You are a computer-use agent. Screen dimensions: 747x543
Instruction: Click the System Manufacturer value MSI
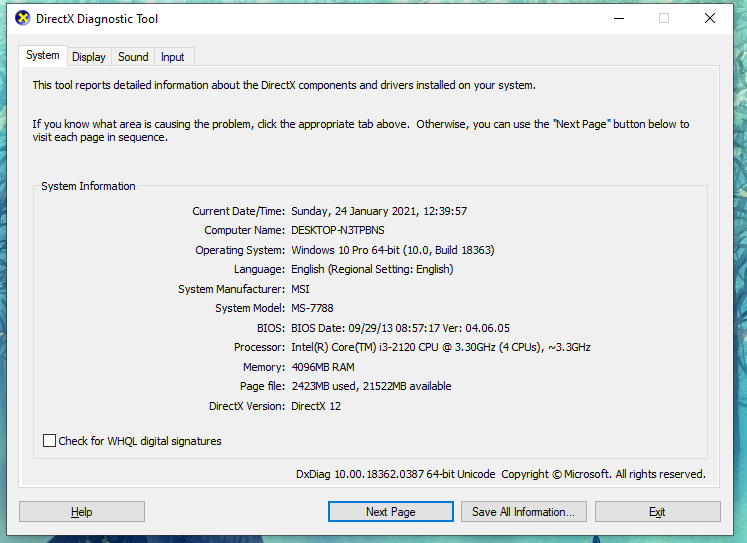pos(300,289)
